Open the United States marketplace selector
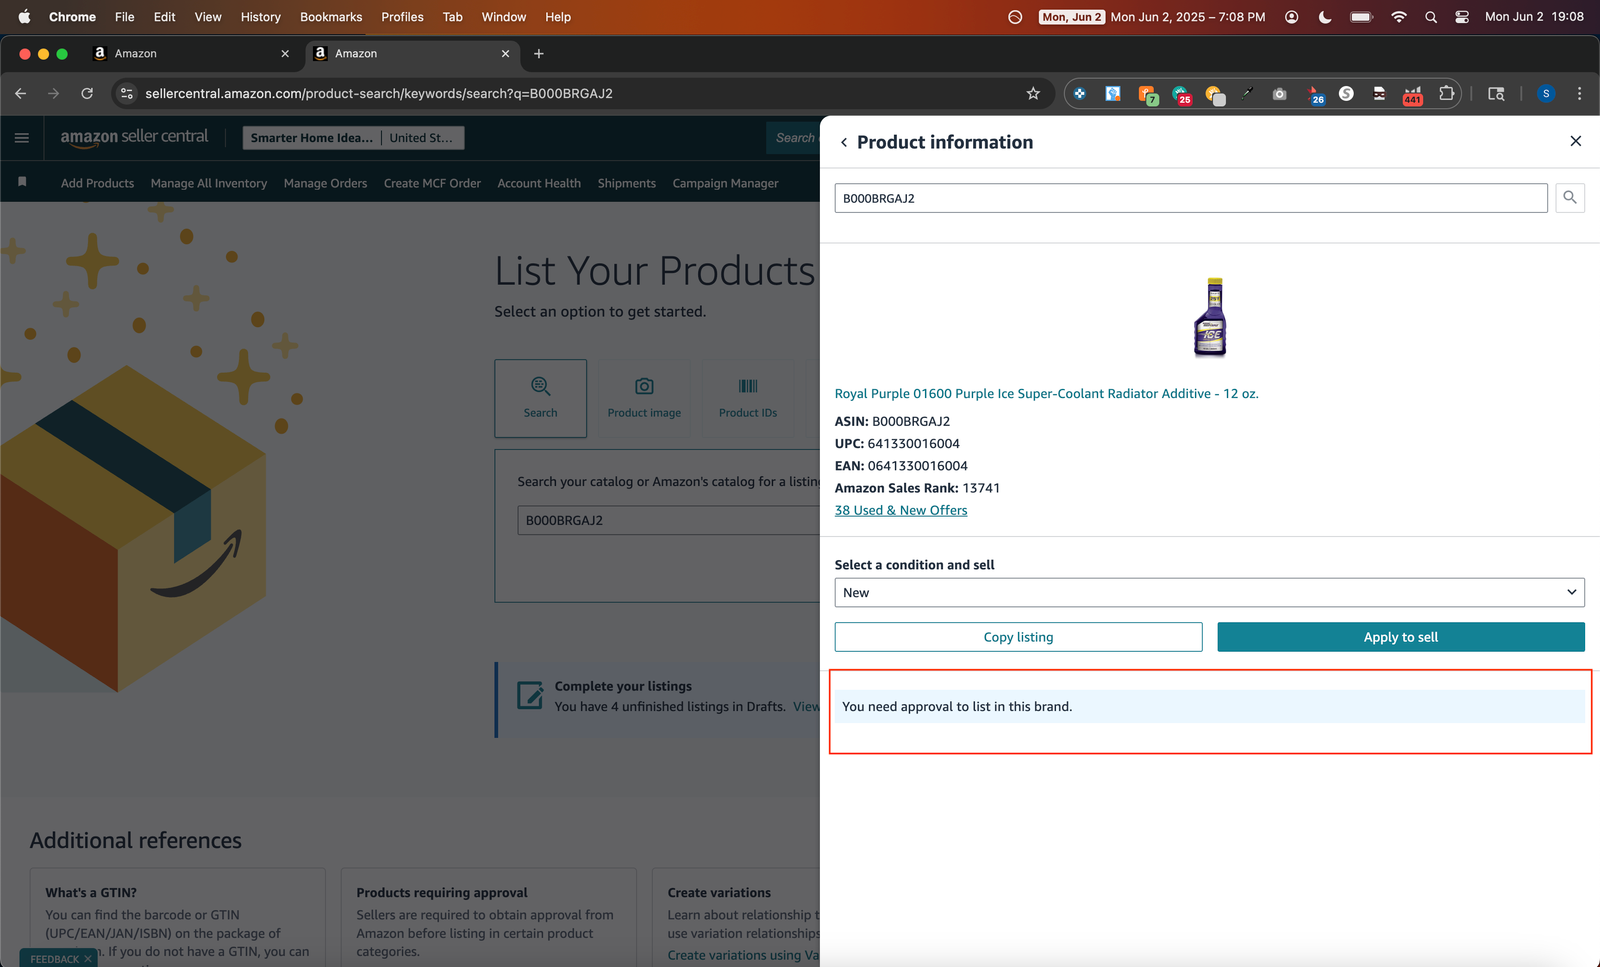The height and width of the screenshot is (967, 1600). 421,138
